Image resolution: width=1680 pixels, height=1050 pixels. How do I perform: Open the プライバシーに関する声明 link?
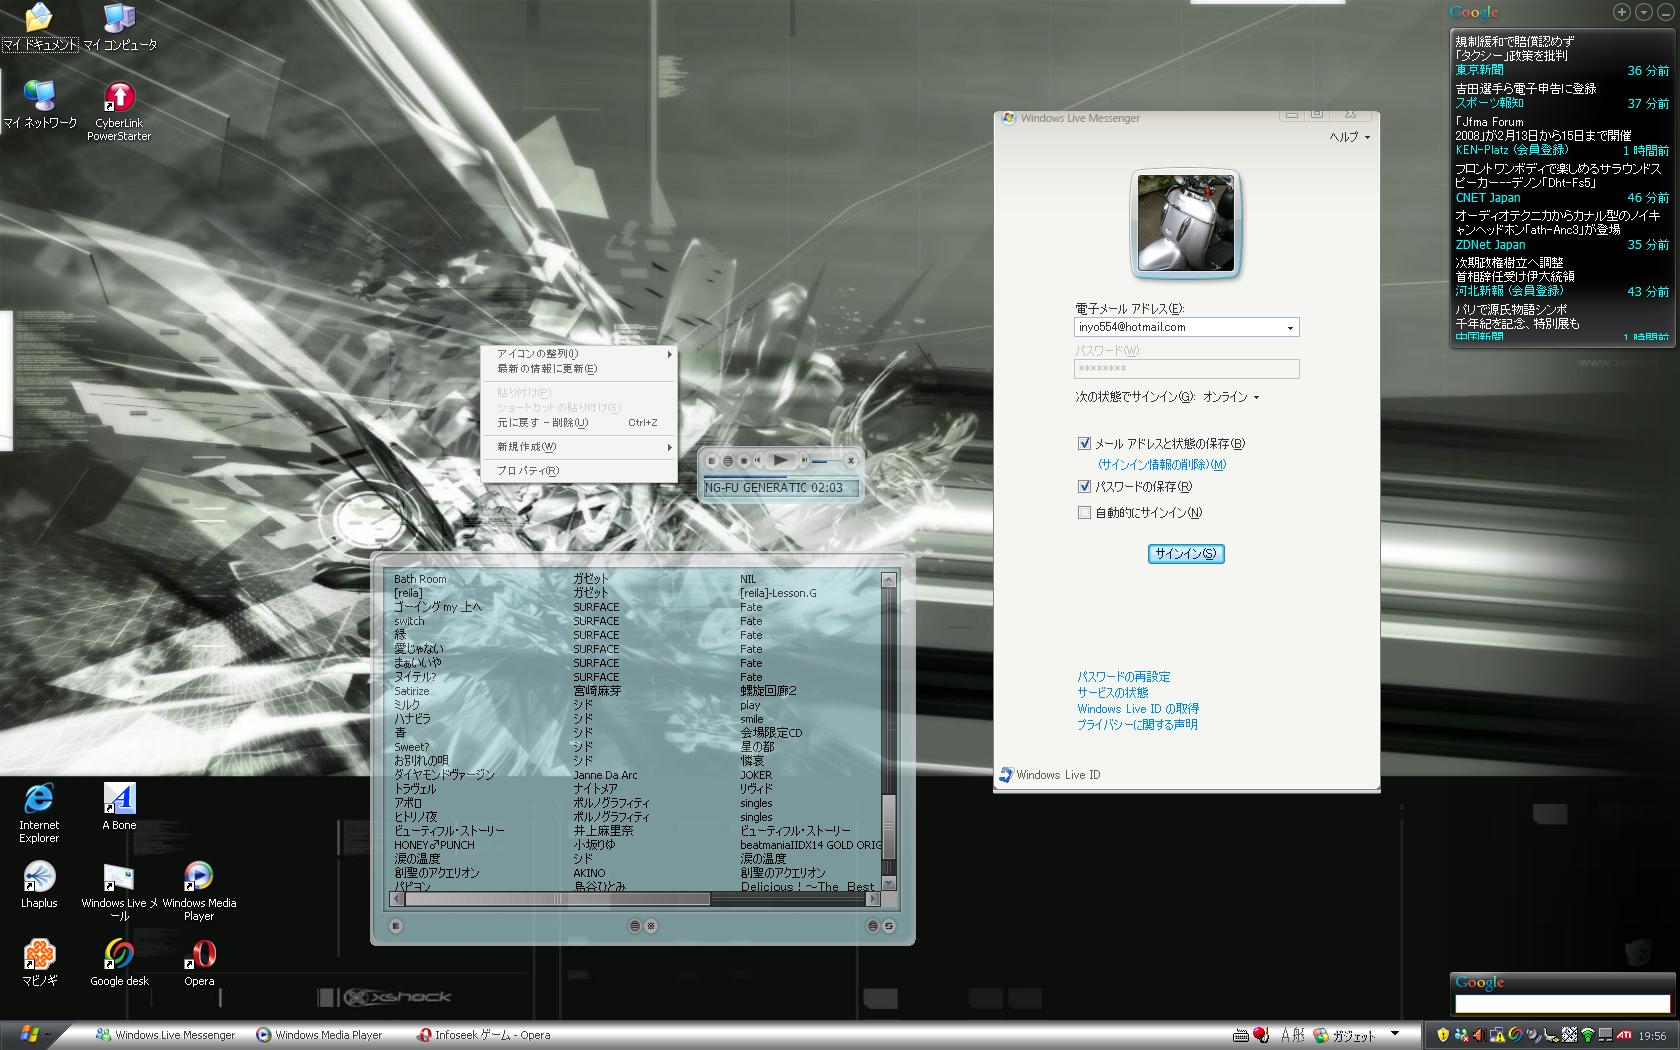(x=1137, y=724)
